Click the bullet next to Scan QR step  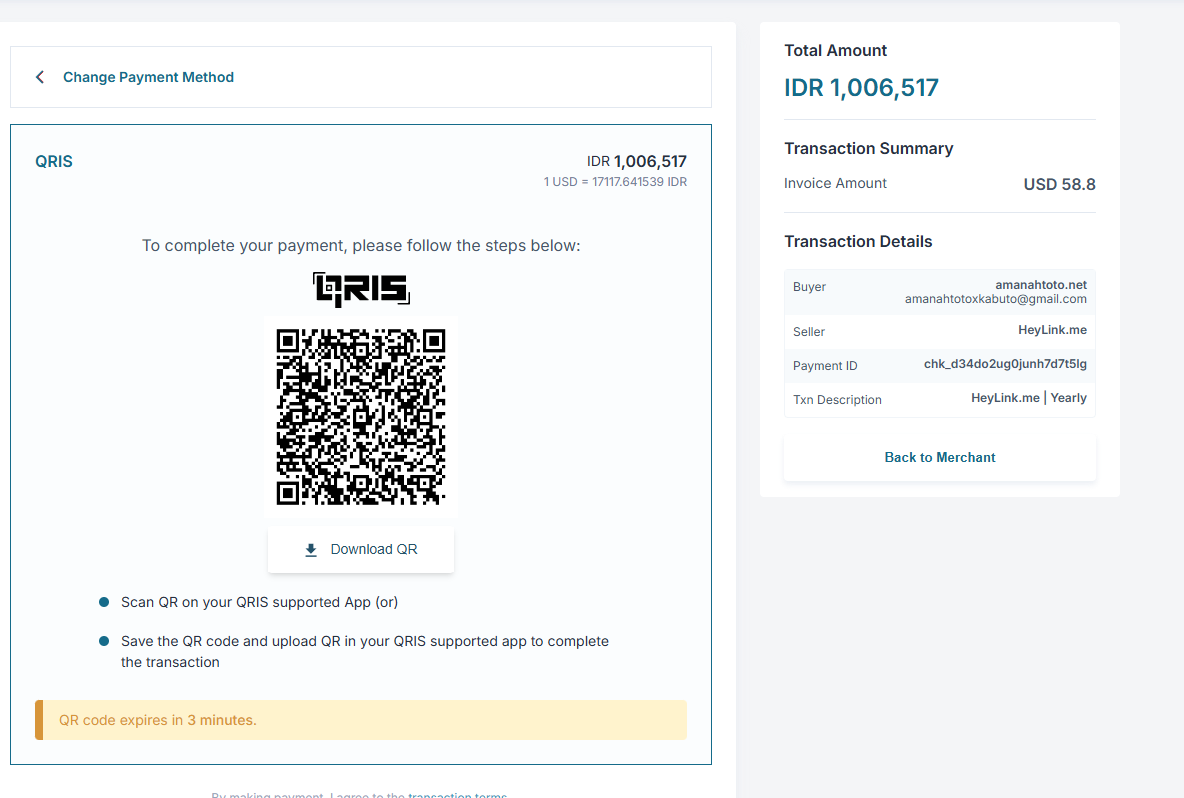(x=104, y=602)
